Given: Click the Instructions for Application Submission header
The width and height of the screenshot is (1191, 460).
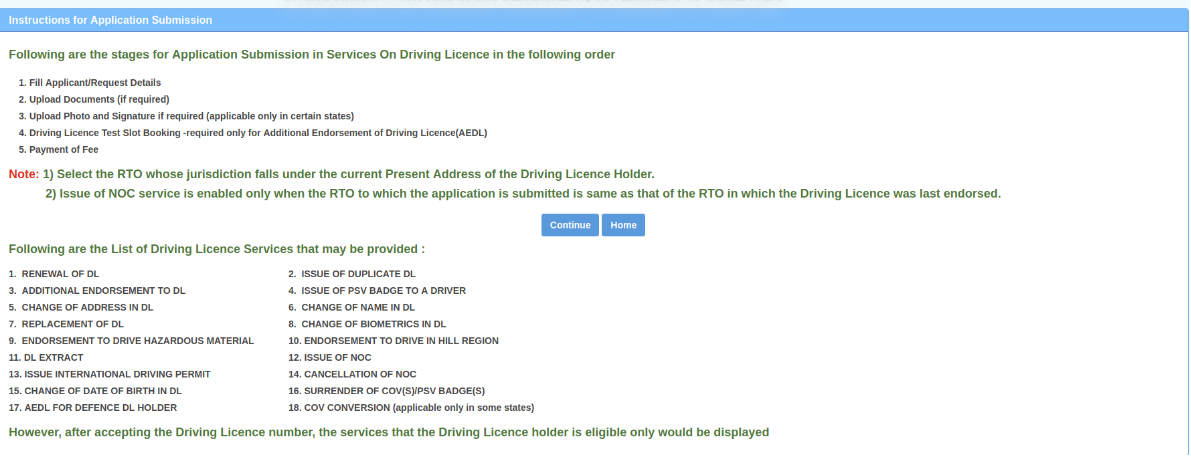Looking at the screenshot, I should (110, 20).
